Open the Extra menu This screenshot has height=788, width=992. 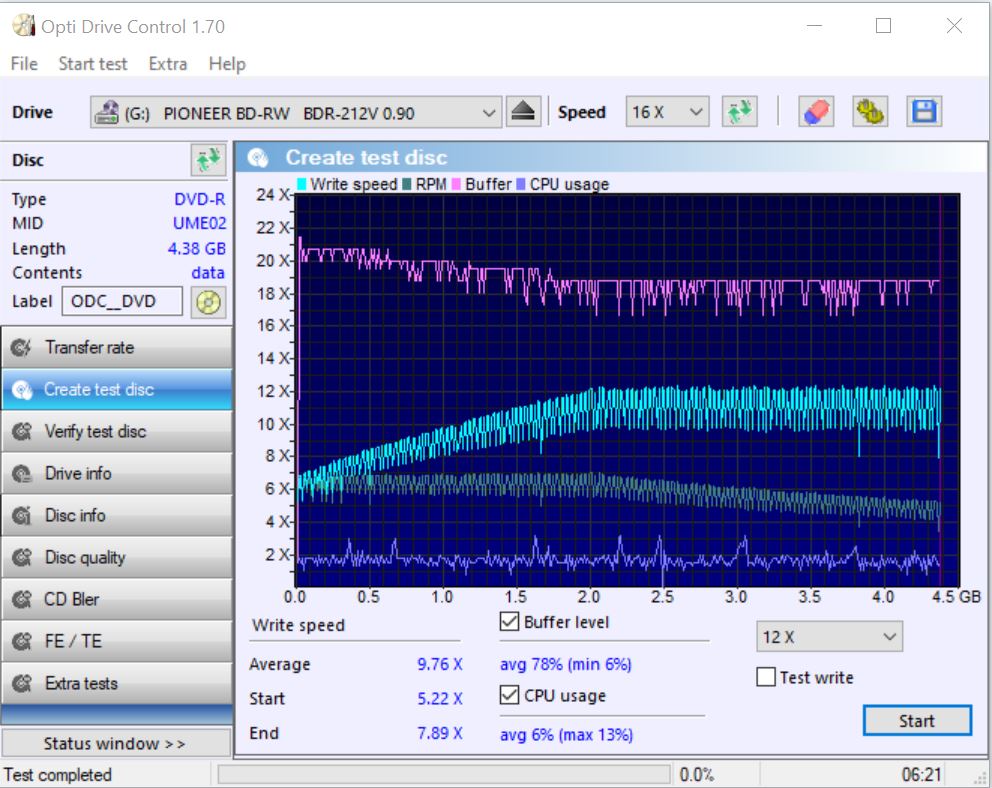167,64
